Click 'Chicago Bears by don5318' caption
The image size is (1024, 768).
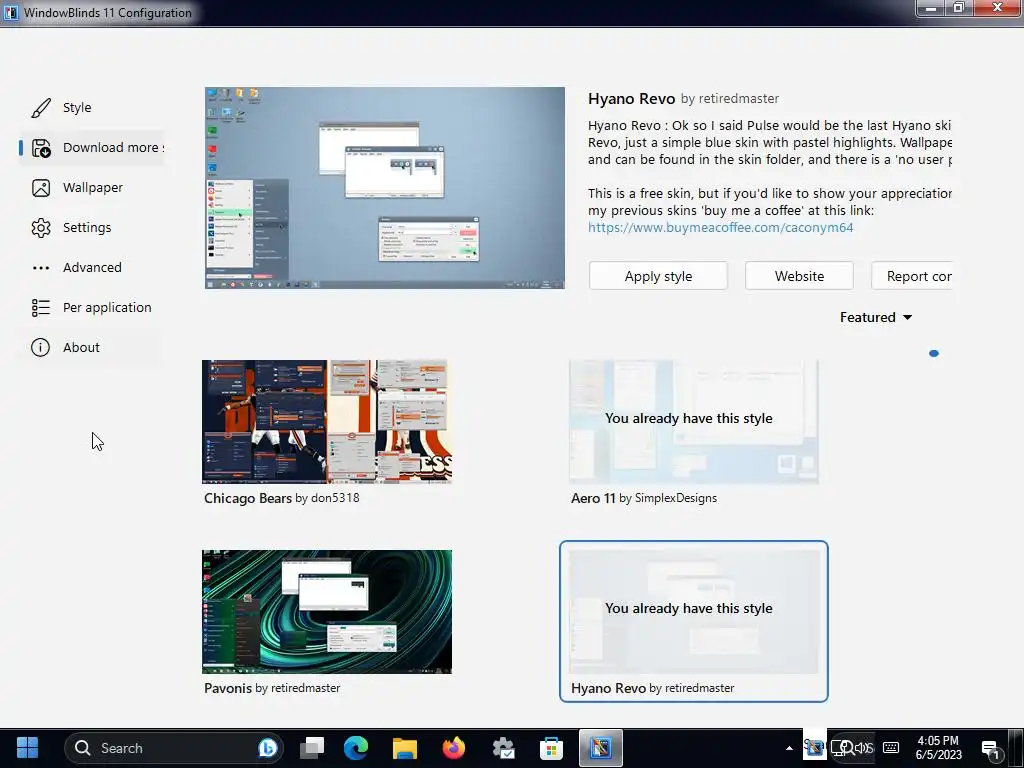pyautogui.click(x=281, y=498)
